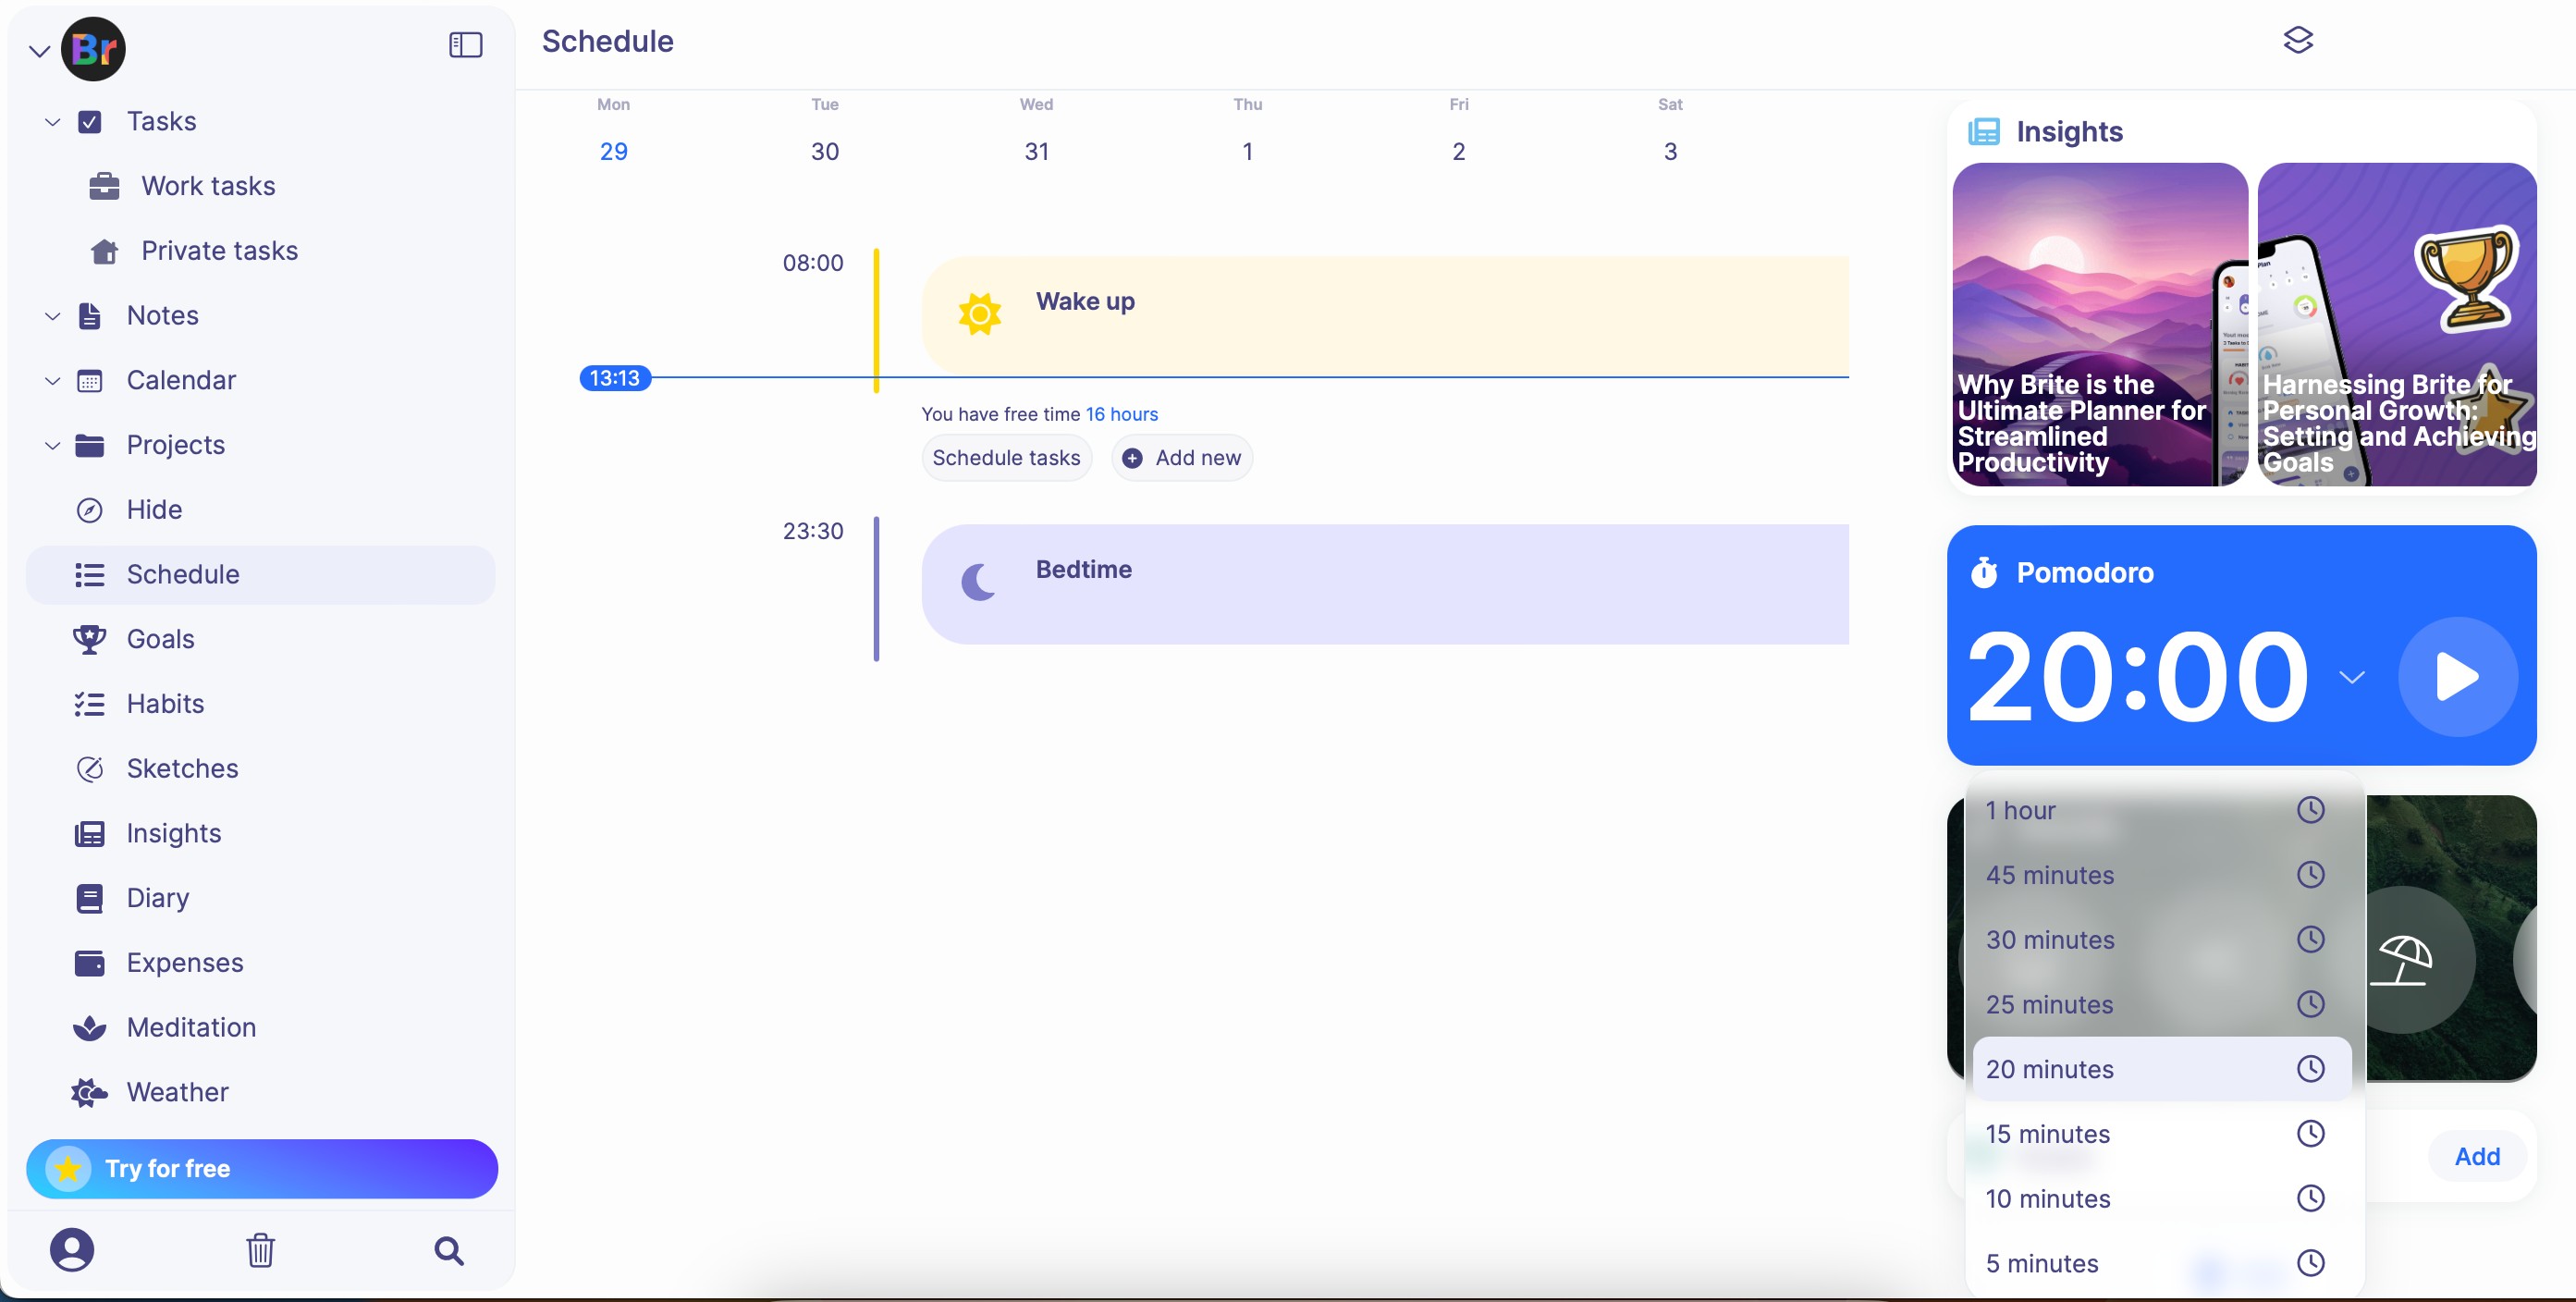The image size is (2576, 1302).
Task: Collapse the Calendar section chevron
Action: (52, 381)
